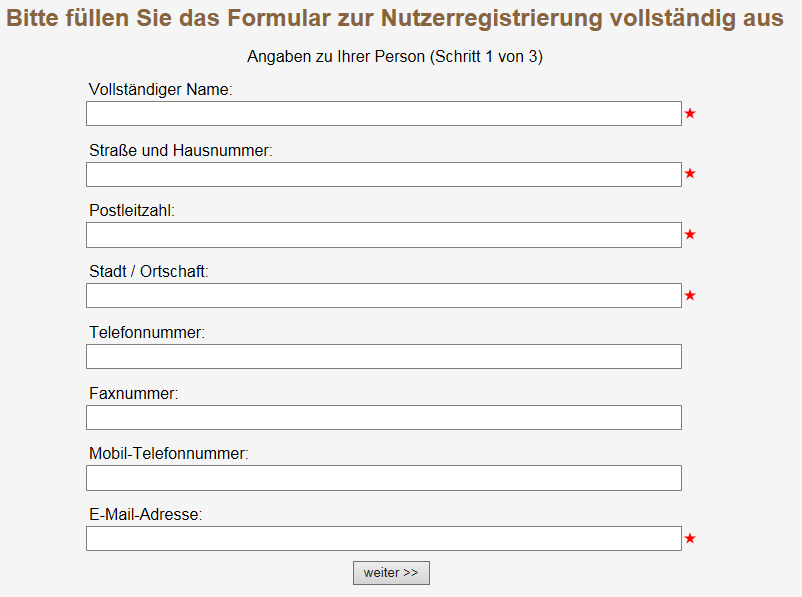Select the Postleitzahl input box

(x=384, y=235)
